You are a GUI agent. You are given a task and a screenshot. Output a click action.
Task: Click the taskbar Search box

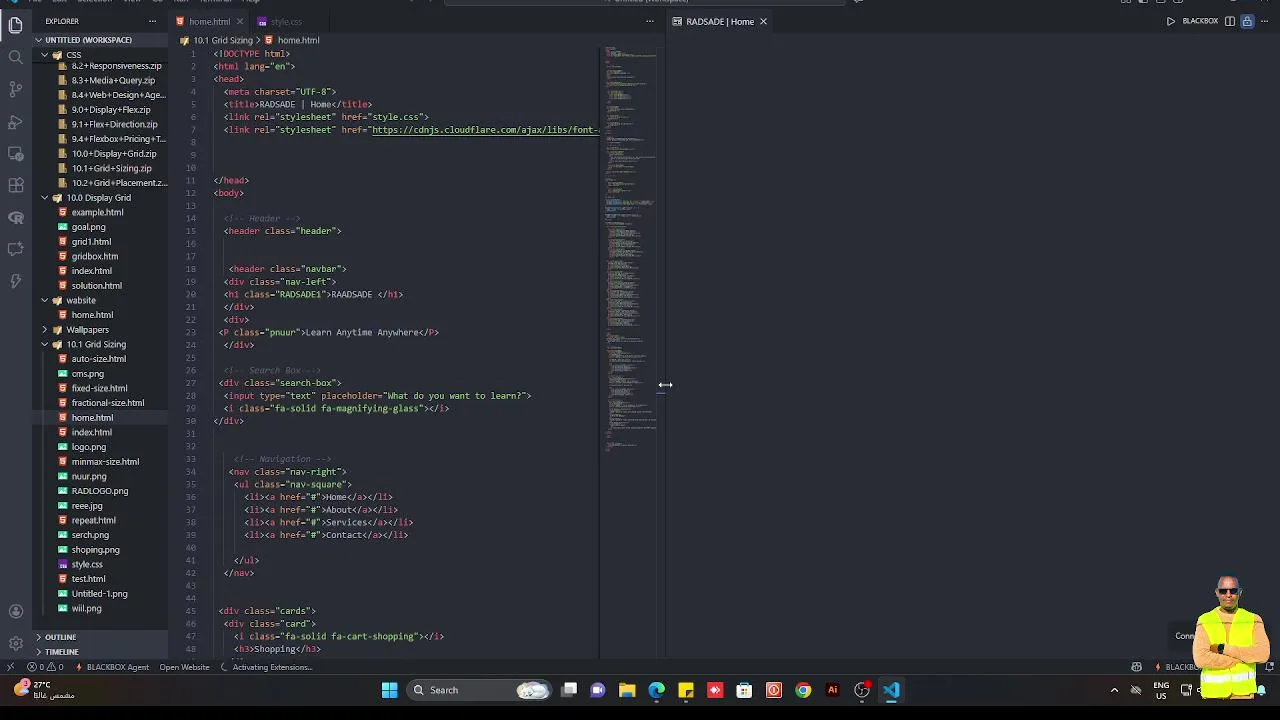coord(481,690)
